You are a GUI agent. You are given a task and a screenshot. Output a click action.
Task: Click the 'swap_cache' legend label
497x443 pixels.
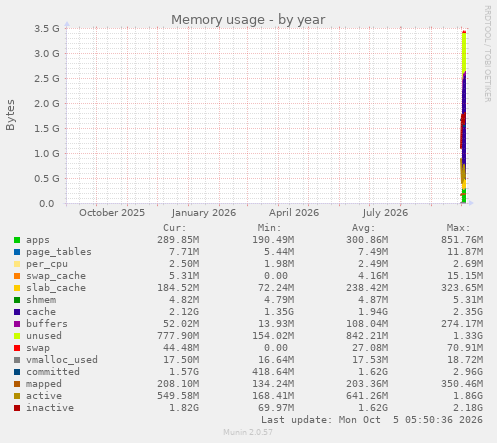56,276
